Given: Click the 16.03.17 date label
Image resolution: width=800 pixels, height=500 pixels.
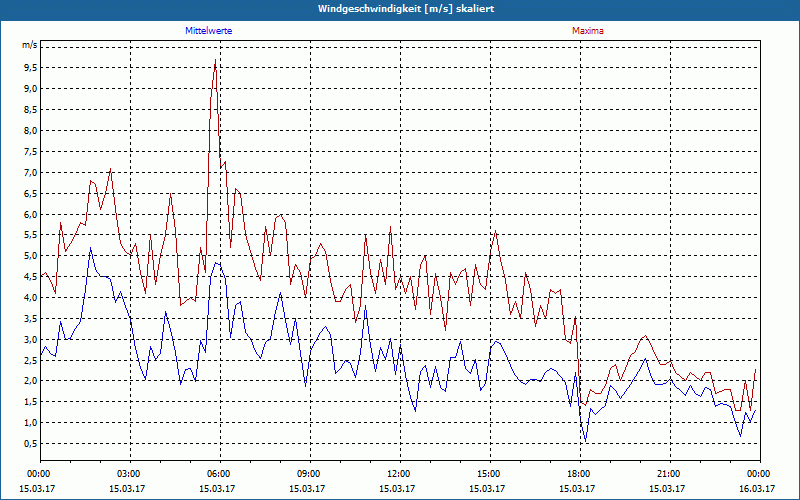Looking at the screenshot, I should (x=757, y=488).
